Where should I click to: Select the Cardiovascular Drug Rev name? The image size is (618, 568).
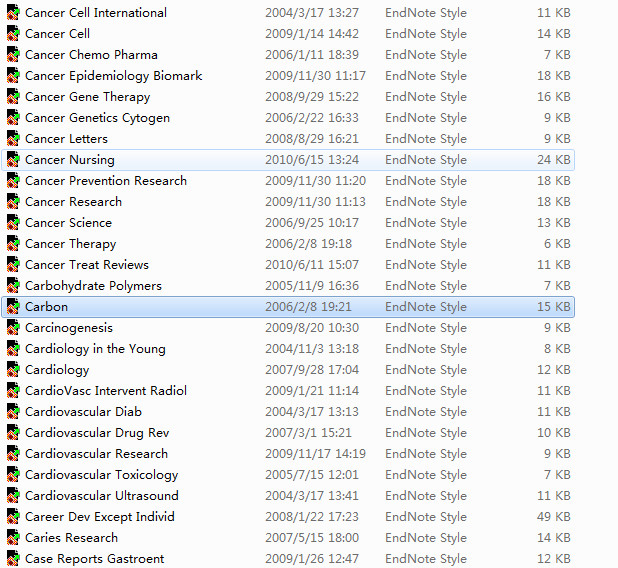click(97, 433)
